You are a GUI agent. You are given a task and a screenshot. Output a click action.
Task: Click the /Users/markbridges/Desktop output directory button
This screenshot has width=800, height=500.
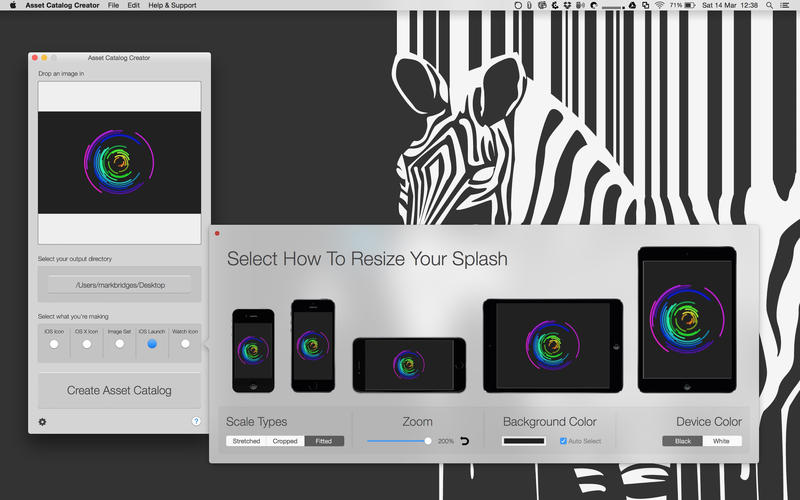(x=120, y=285)
